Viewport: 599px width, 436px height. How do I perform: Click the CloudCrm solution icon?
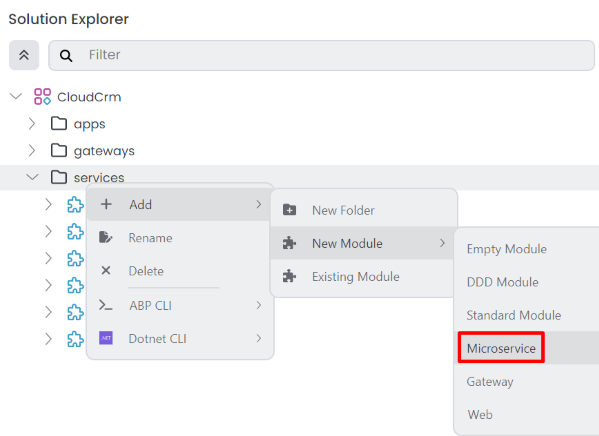click(x=42, y=97)
